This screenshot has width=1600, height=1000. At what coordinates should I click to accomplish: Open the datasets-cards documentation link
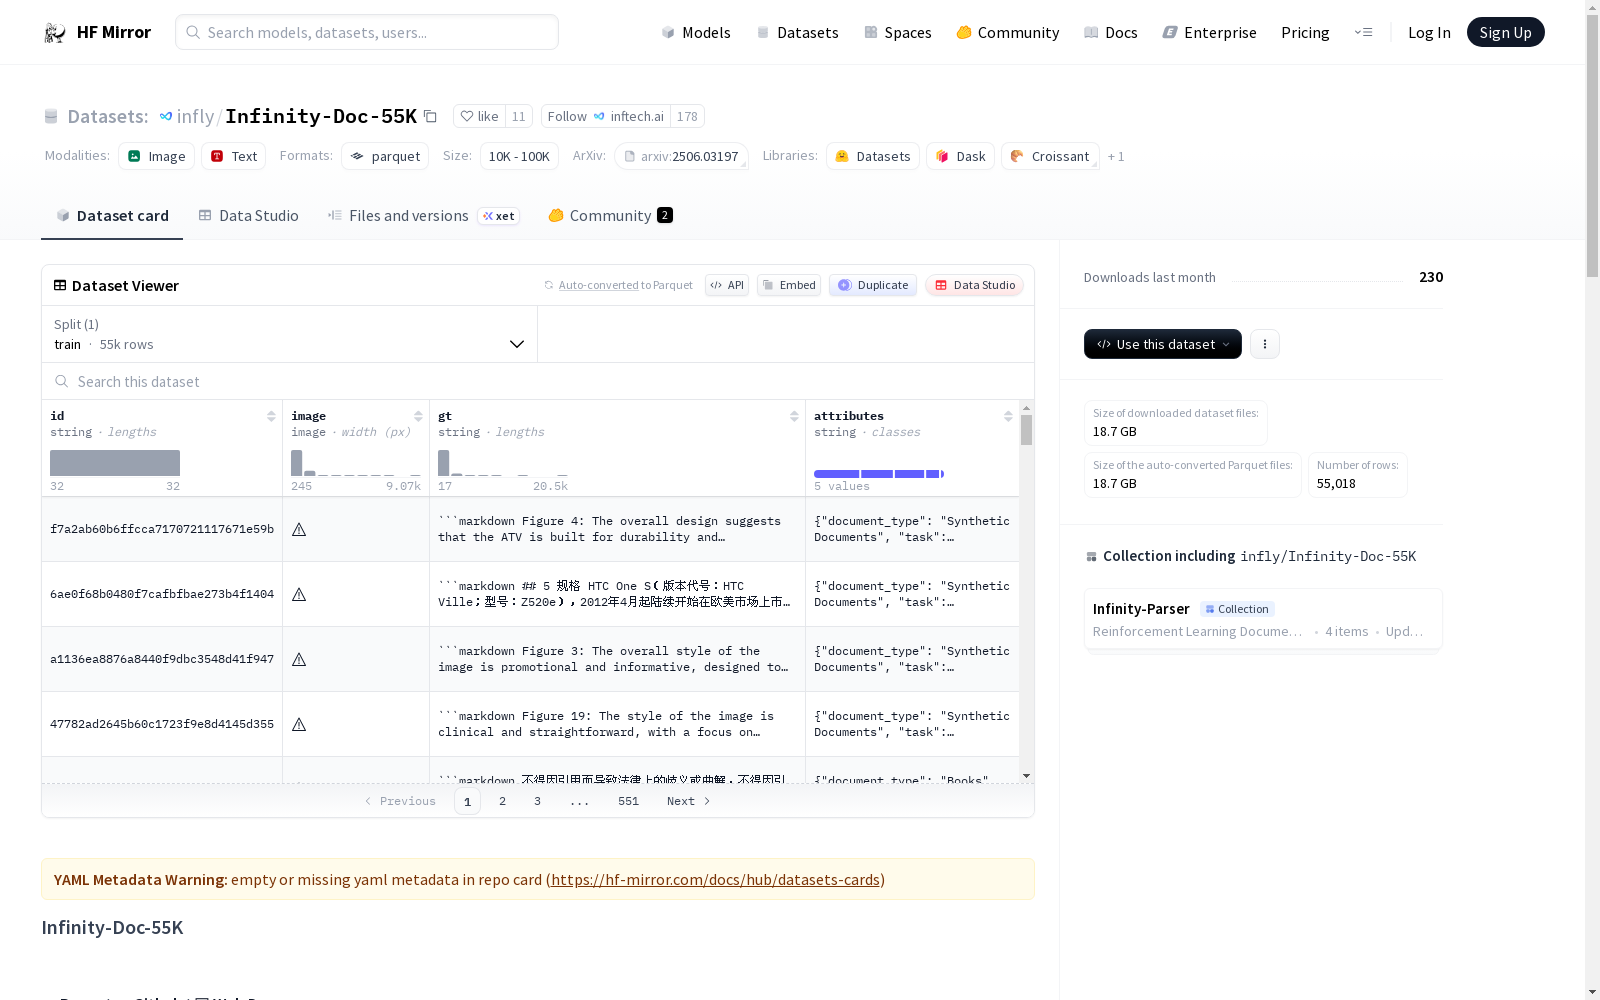pyautogui.click(x=715, y=880)
